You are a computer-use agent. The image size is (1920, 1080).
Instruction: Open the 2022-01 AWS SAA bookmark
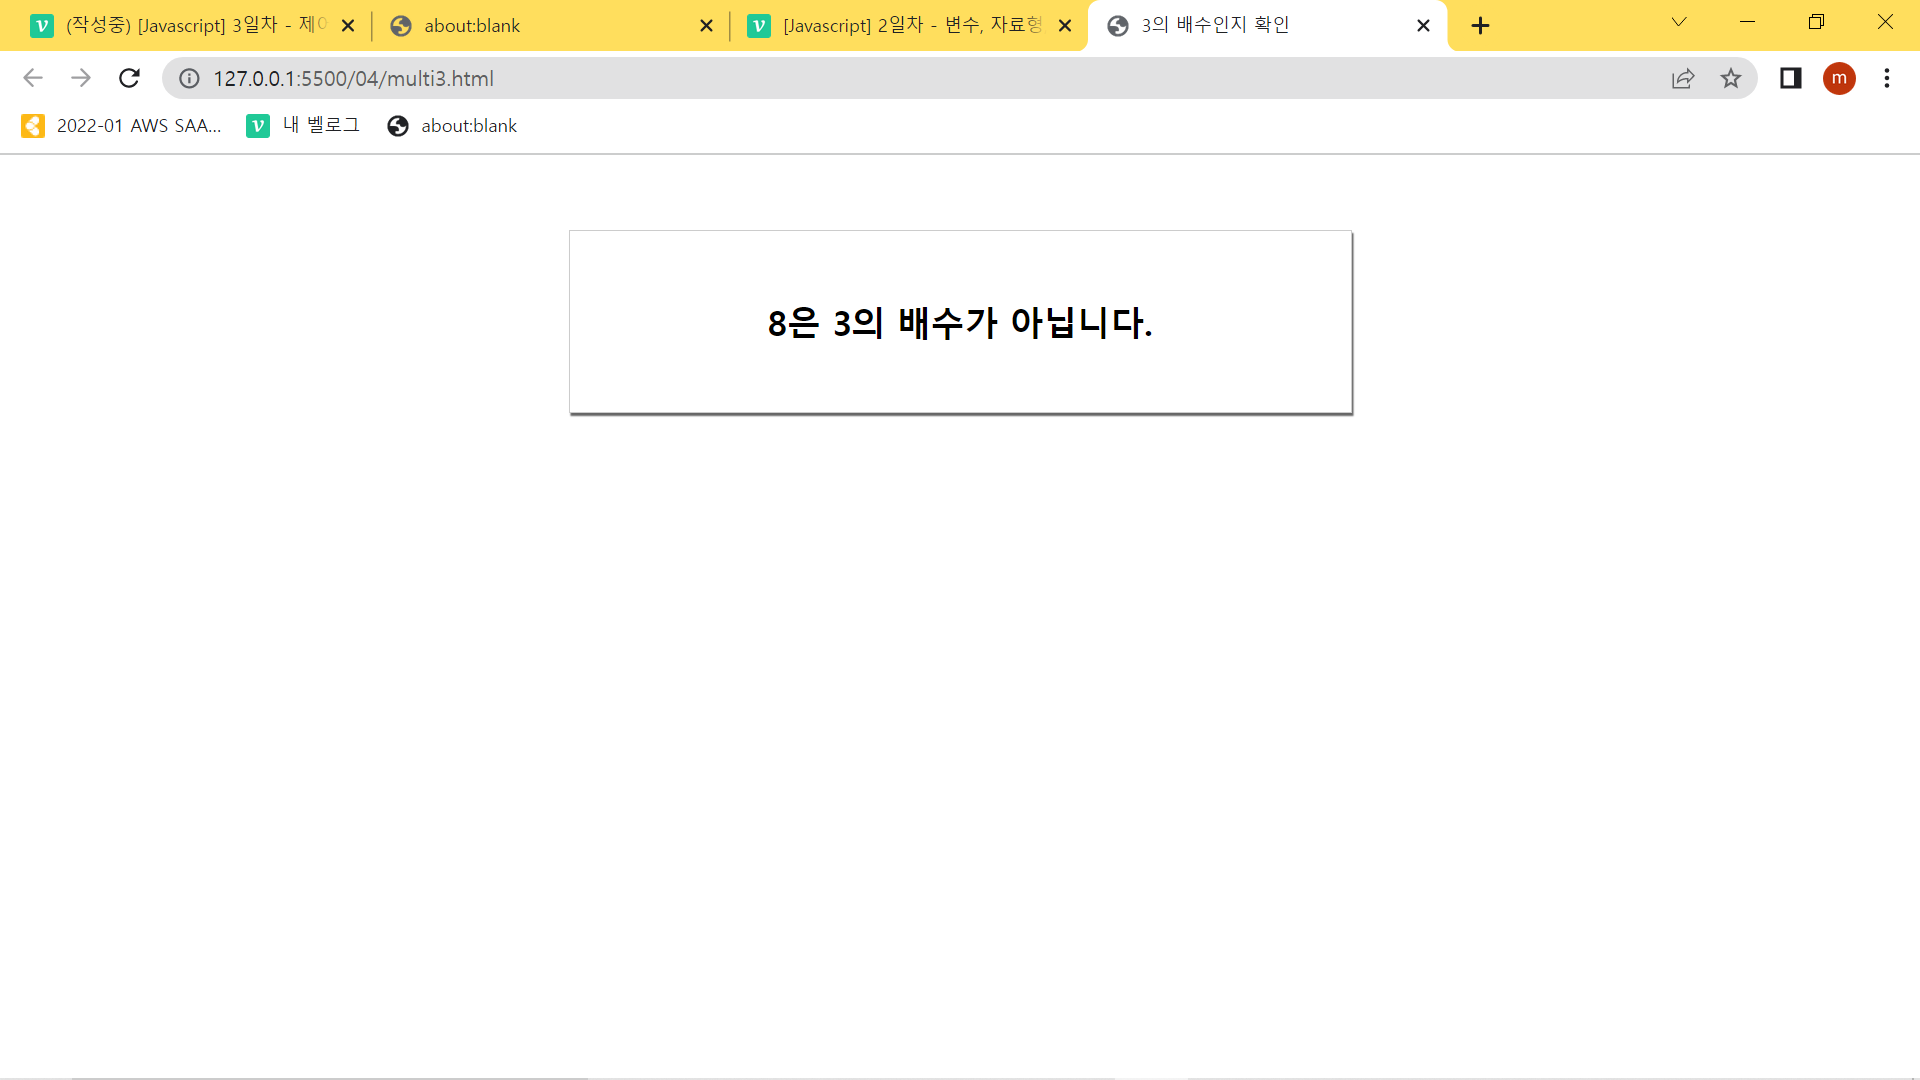point(122,126)
